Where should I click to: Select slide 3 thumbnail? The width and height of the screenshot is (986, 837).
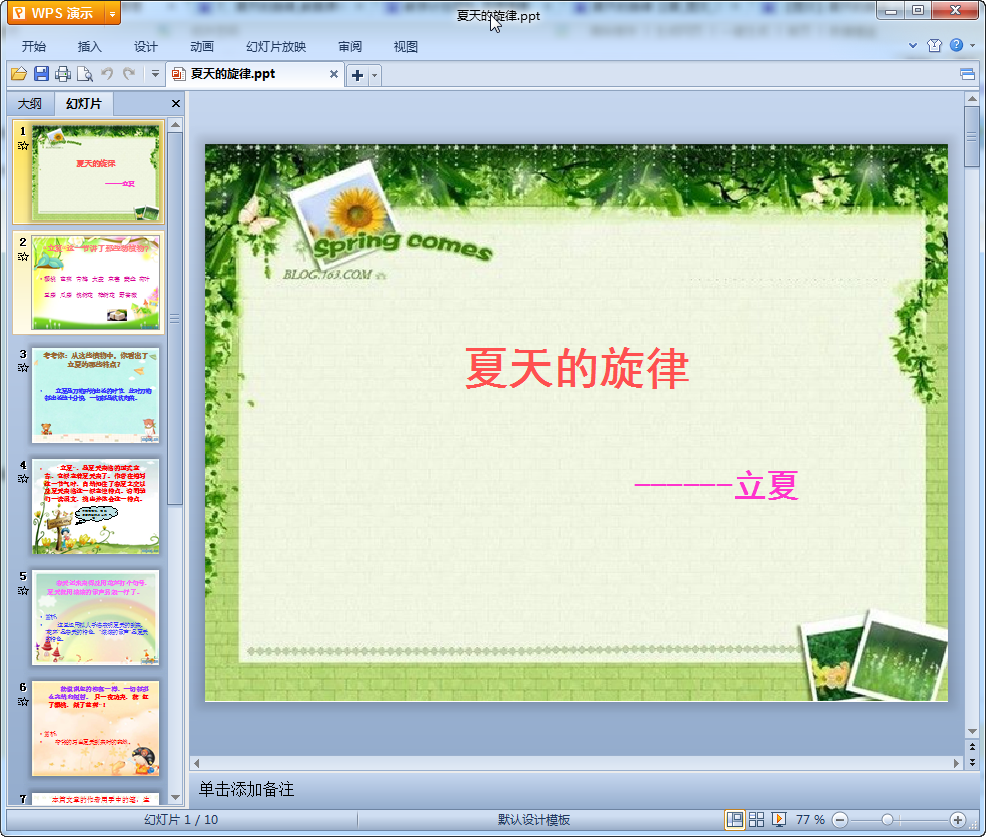pyautogui.click(x=96, y=395)
